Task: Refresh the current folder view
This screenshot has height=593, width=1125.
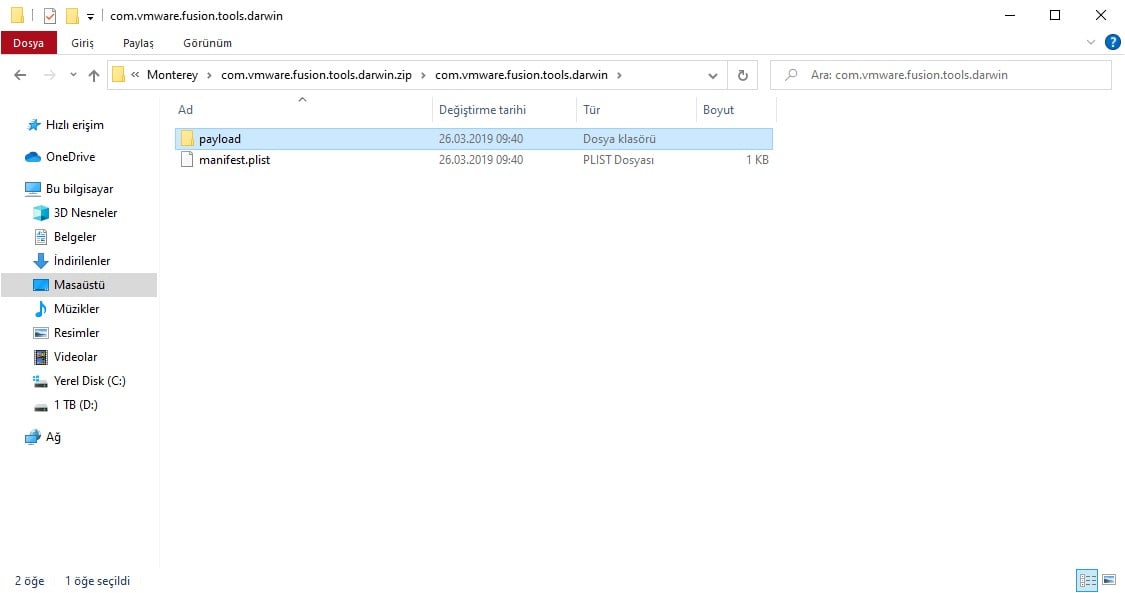Action: coord(743,75)
